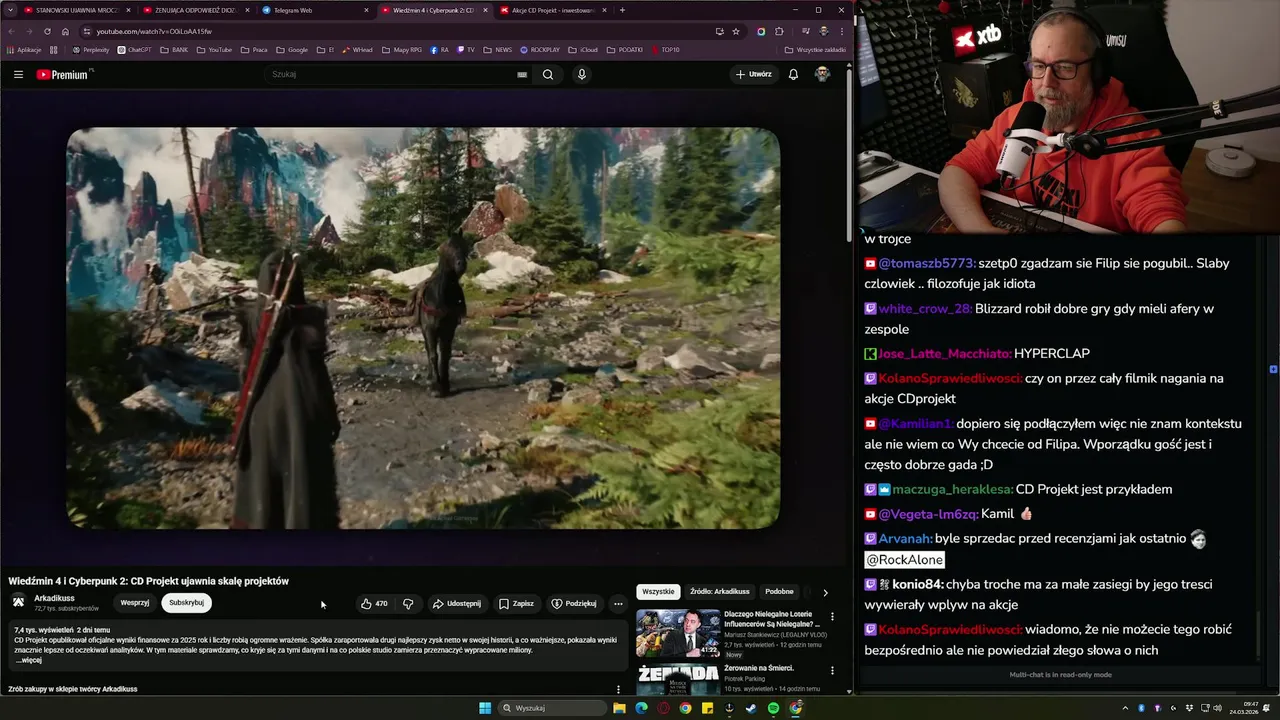Image resolution: width=1280 pixels, height=720 pixels.
Task: Open volume control in system tray
Action: tap(1219, 708)
